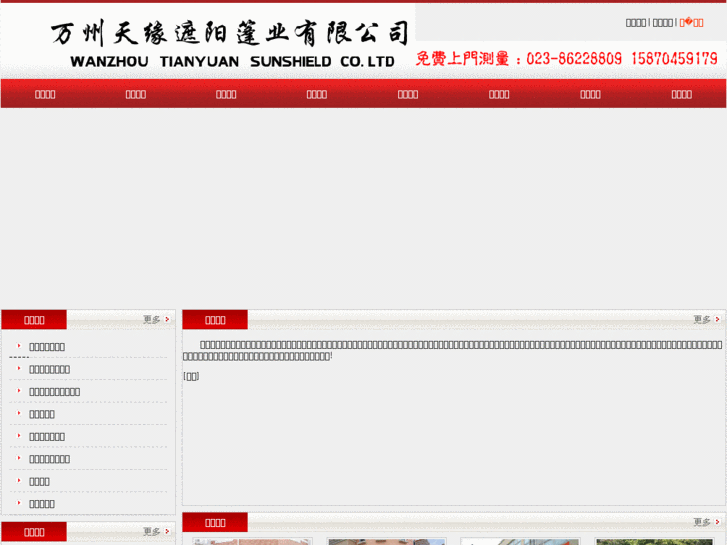This screenshot has width=727, height=545.
Task: Click the 023-86228809 phone number in banner
Action: (x=574, y=59)
